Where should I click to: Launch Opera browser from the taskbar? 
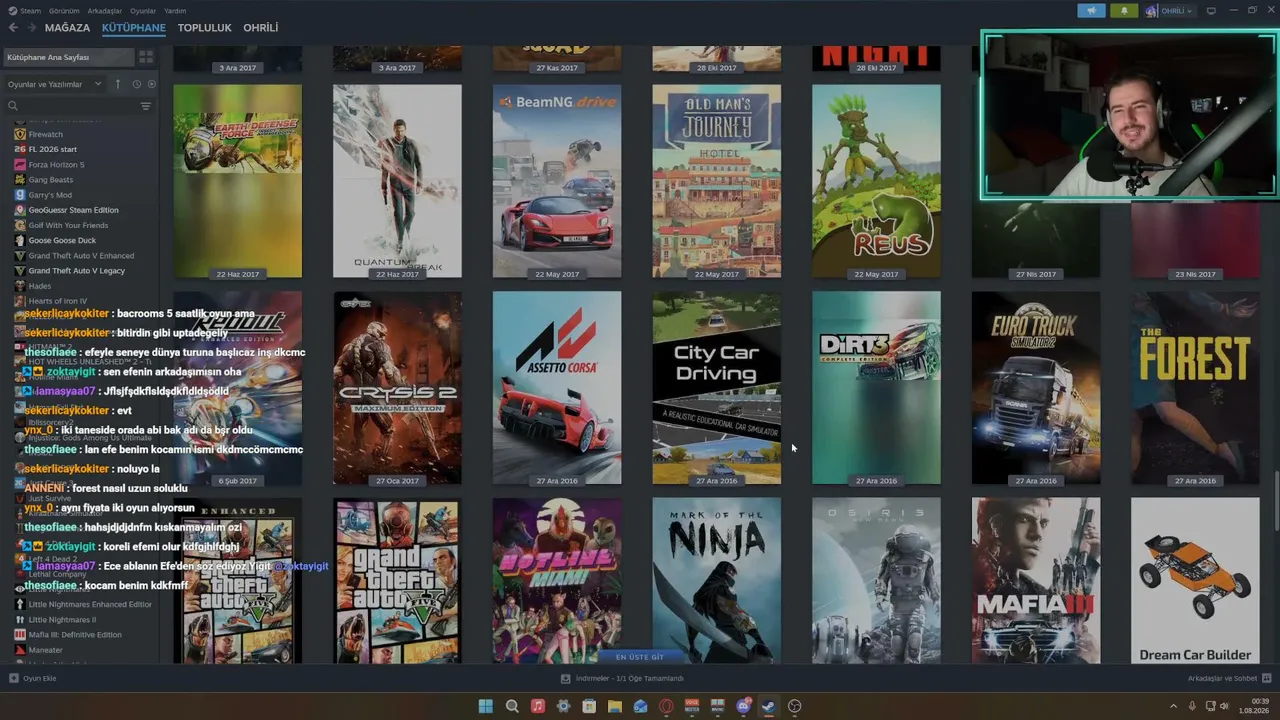(x=666, y=706)
